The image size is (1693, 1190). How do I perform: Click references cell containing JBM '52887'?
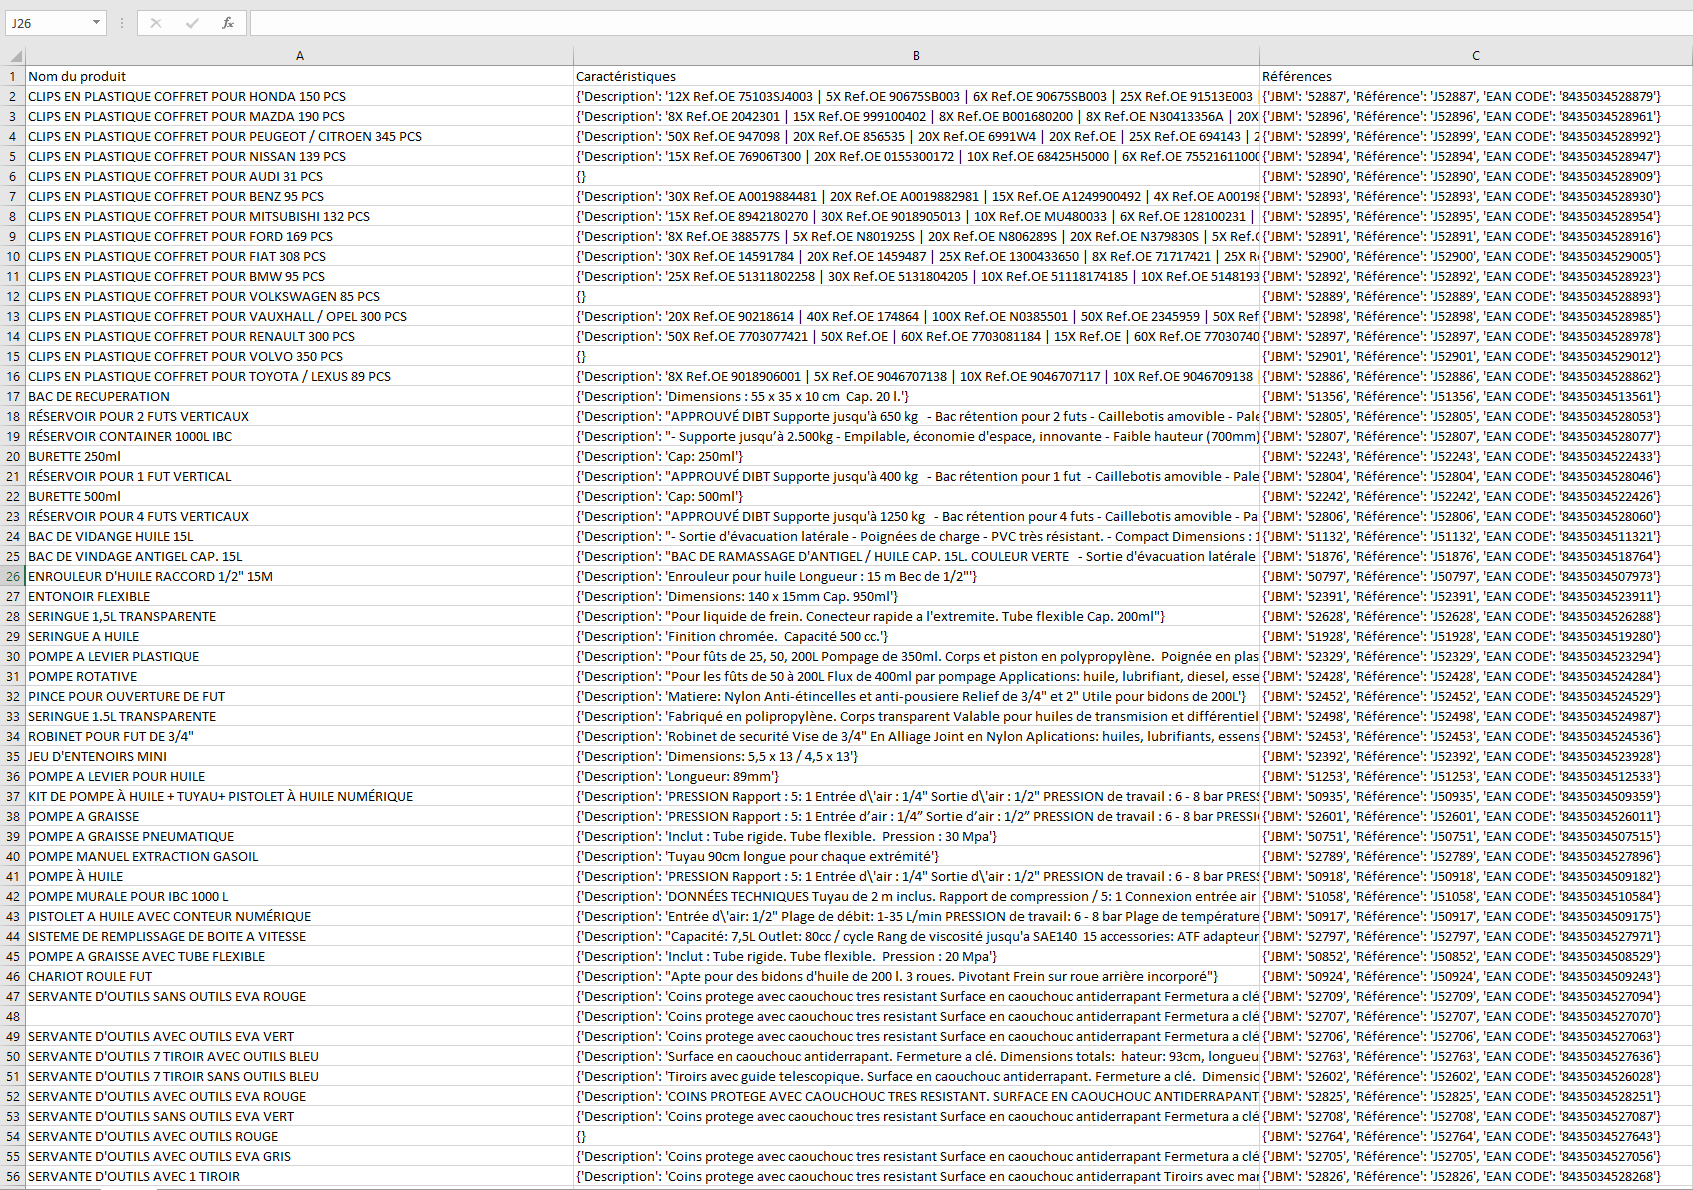pos(1476,96)
